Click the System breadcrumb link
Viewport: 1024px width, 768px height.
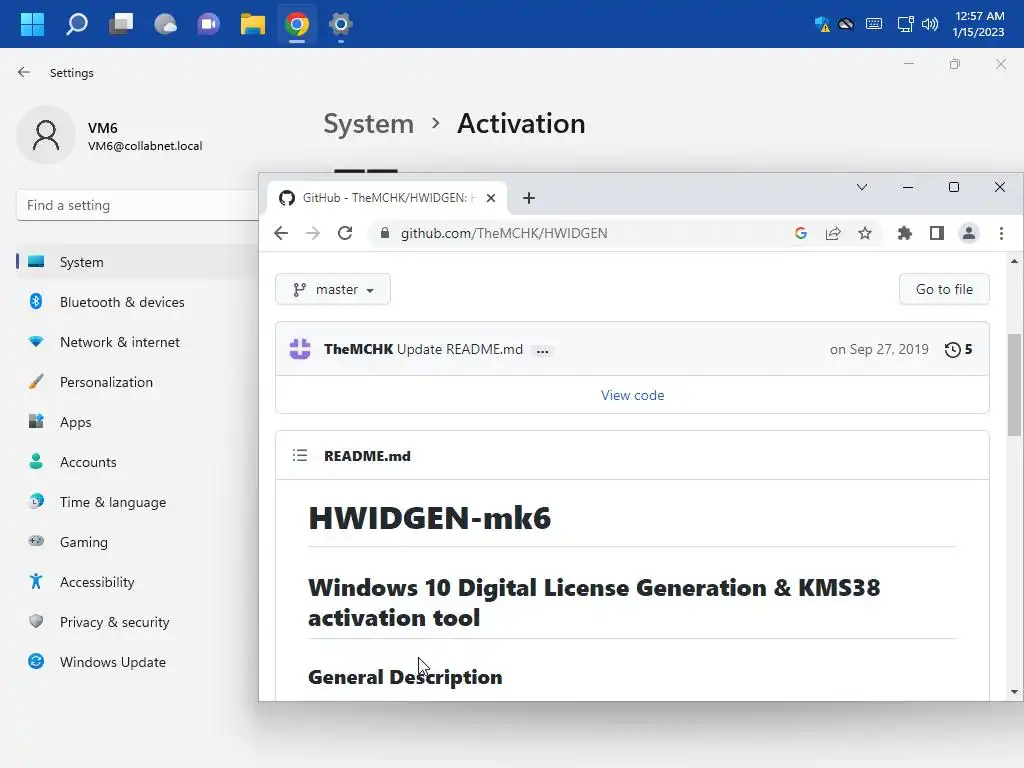pyautogui.click(x=368, y=123)
